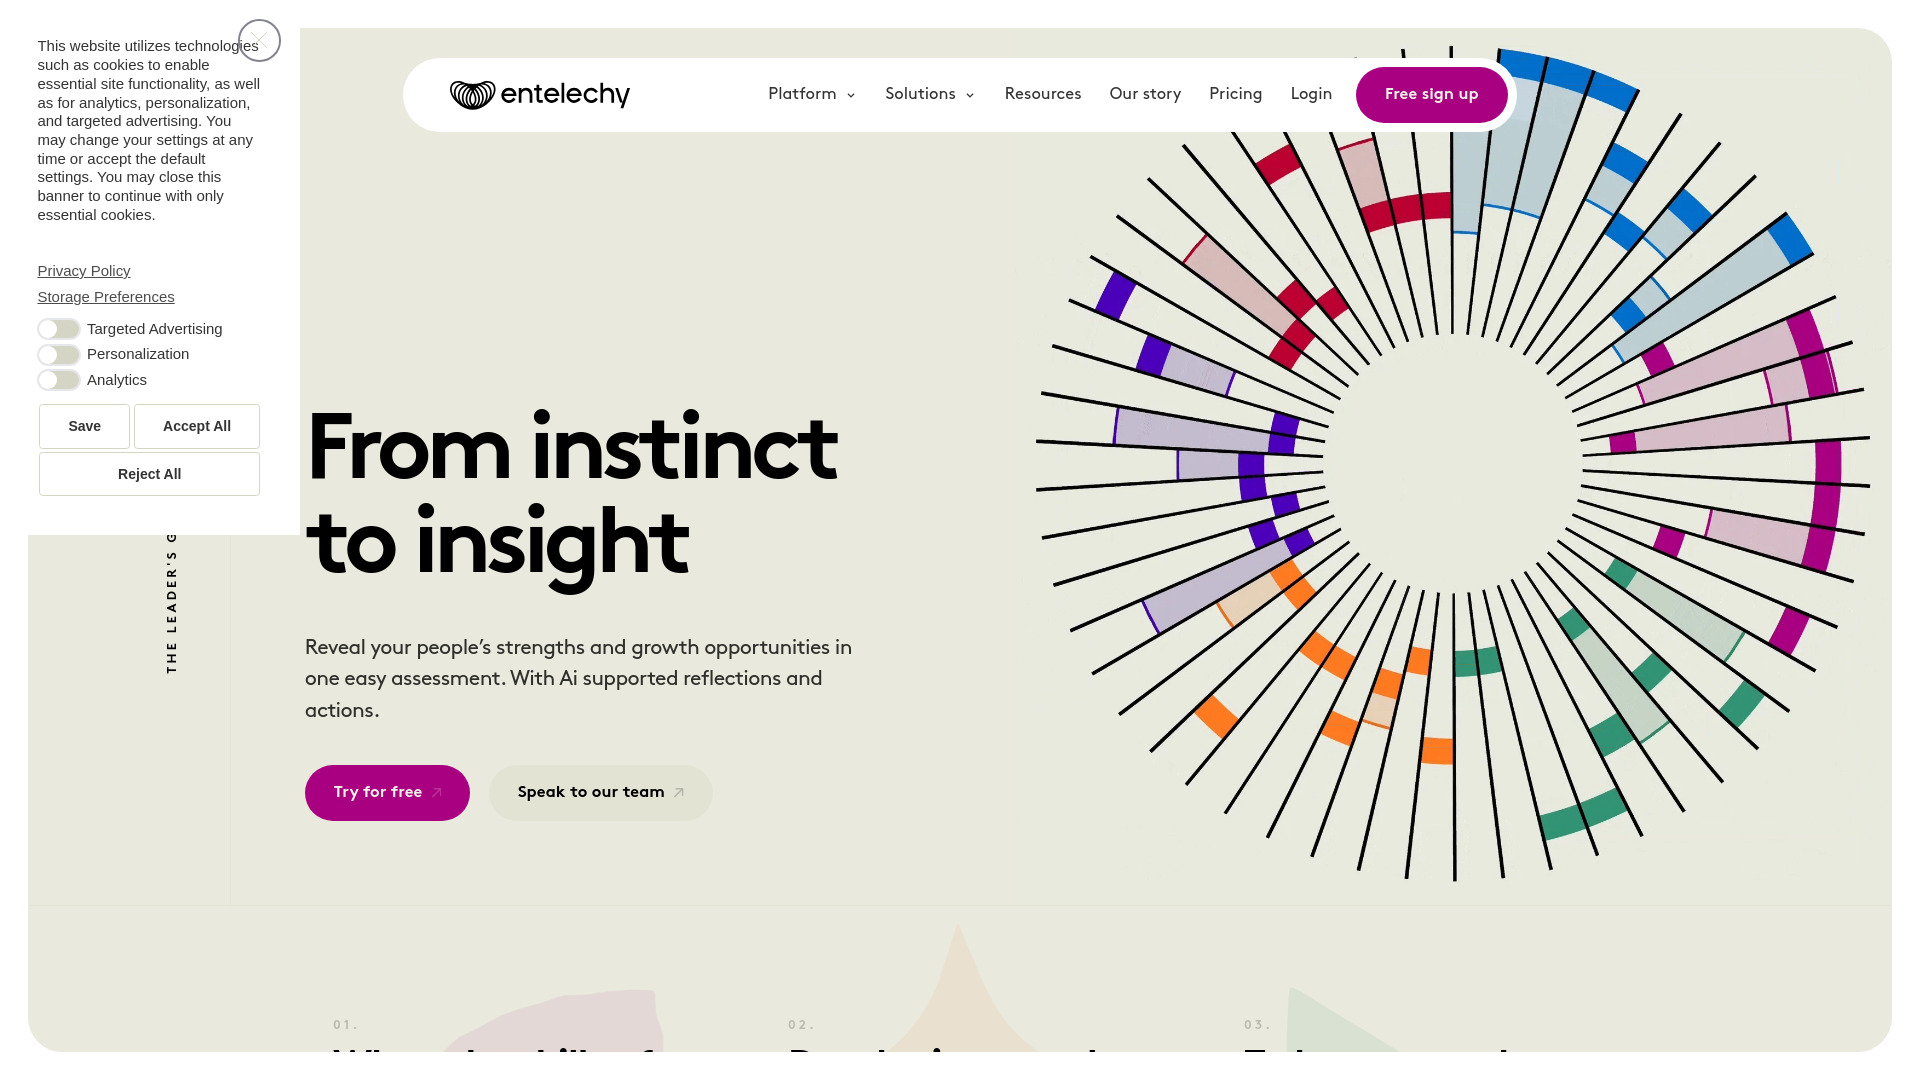This screenshot has height=1080, width=1920.
Task: Click the arrow icon on Speak to our team
Action: pos(680,791)
